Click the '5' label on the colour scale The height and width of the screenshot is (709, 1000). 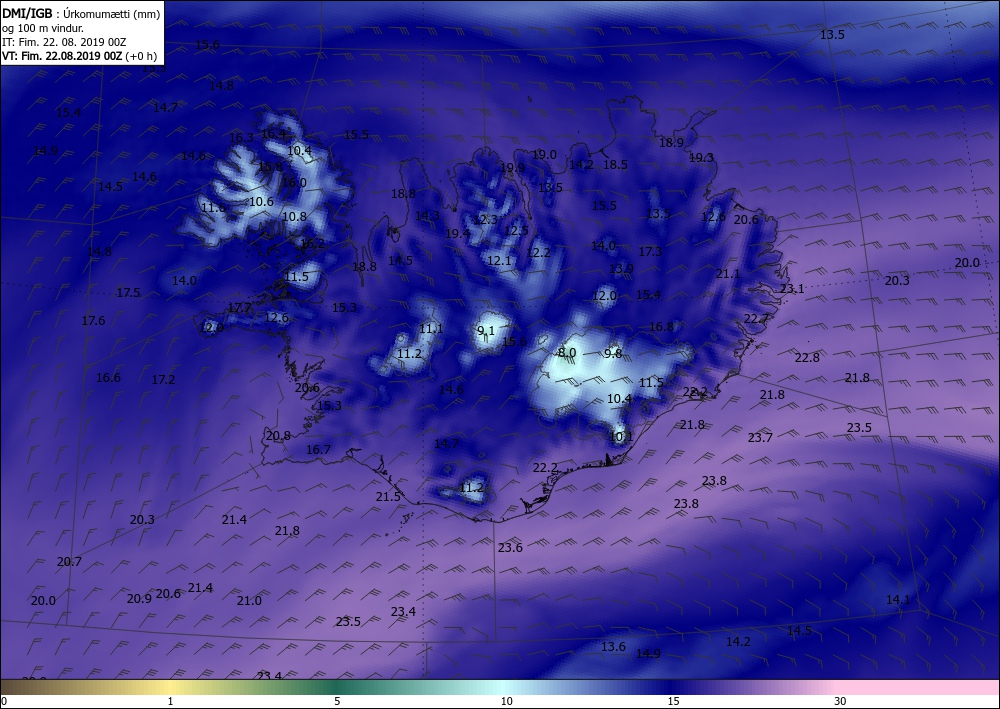pos(337,701)
